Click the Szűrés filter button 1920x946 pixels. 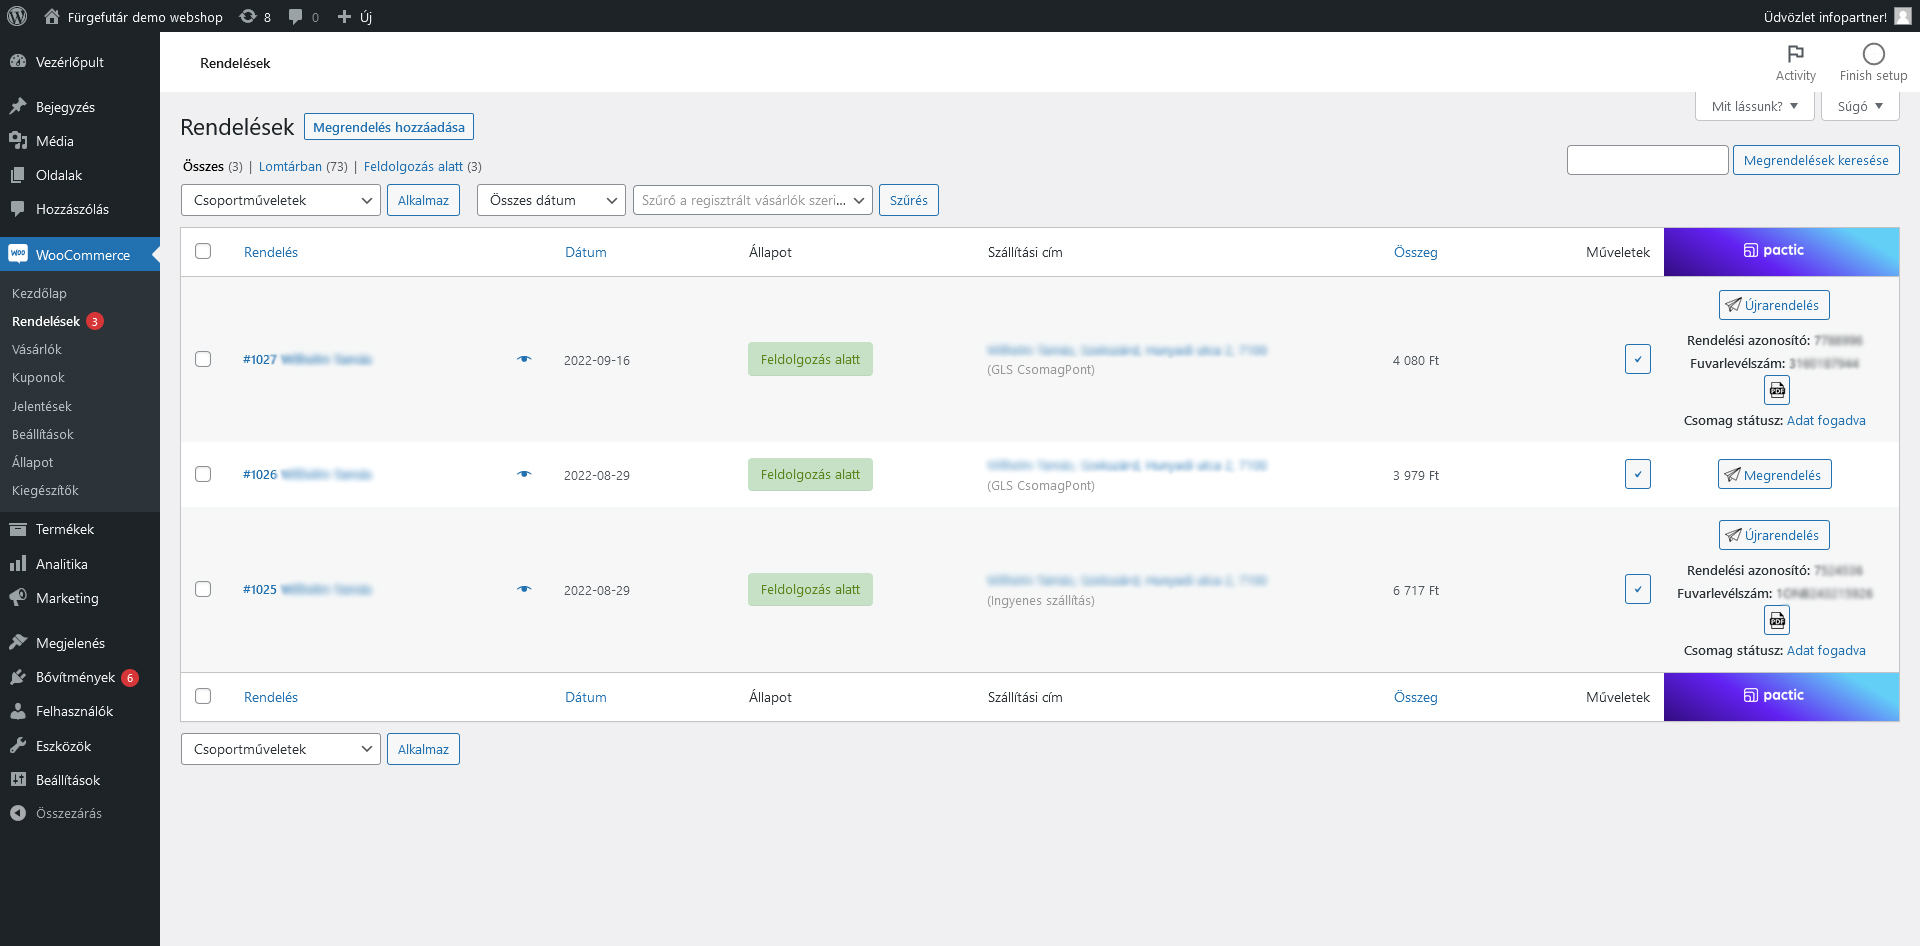coord(909,200)
